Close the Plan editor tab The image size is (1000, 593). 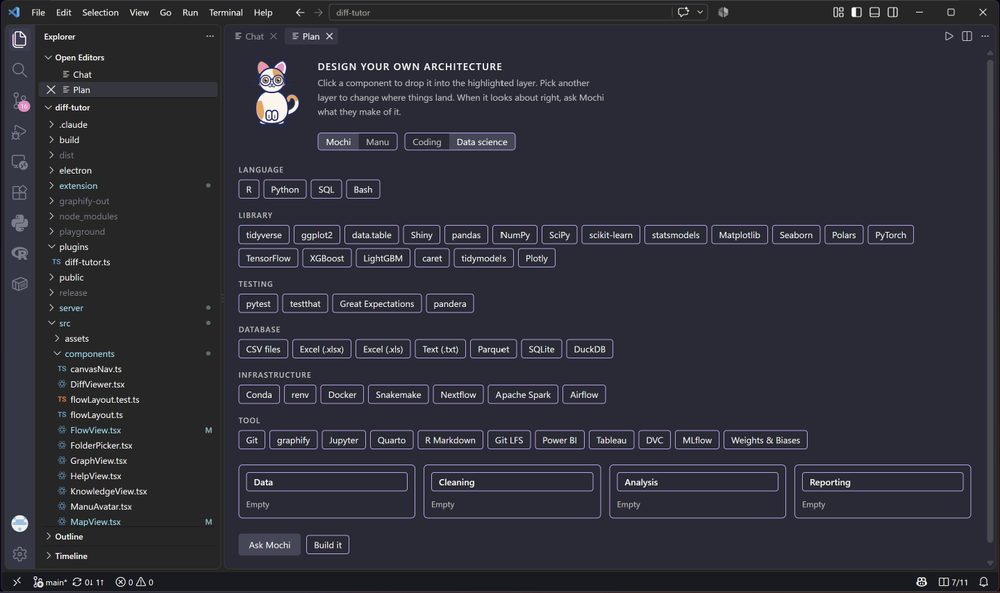click(329, 36)
